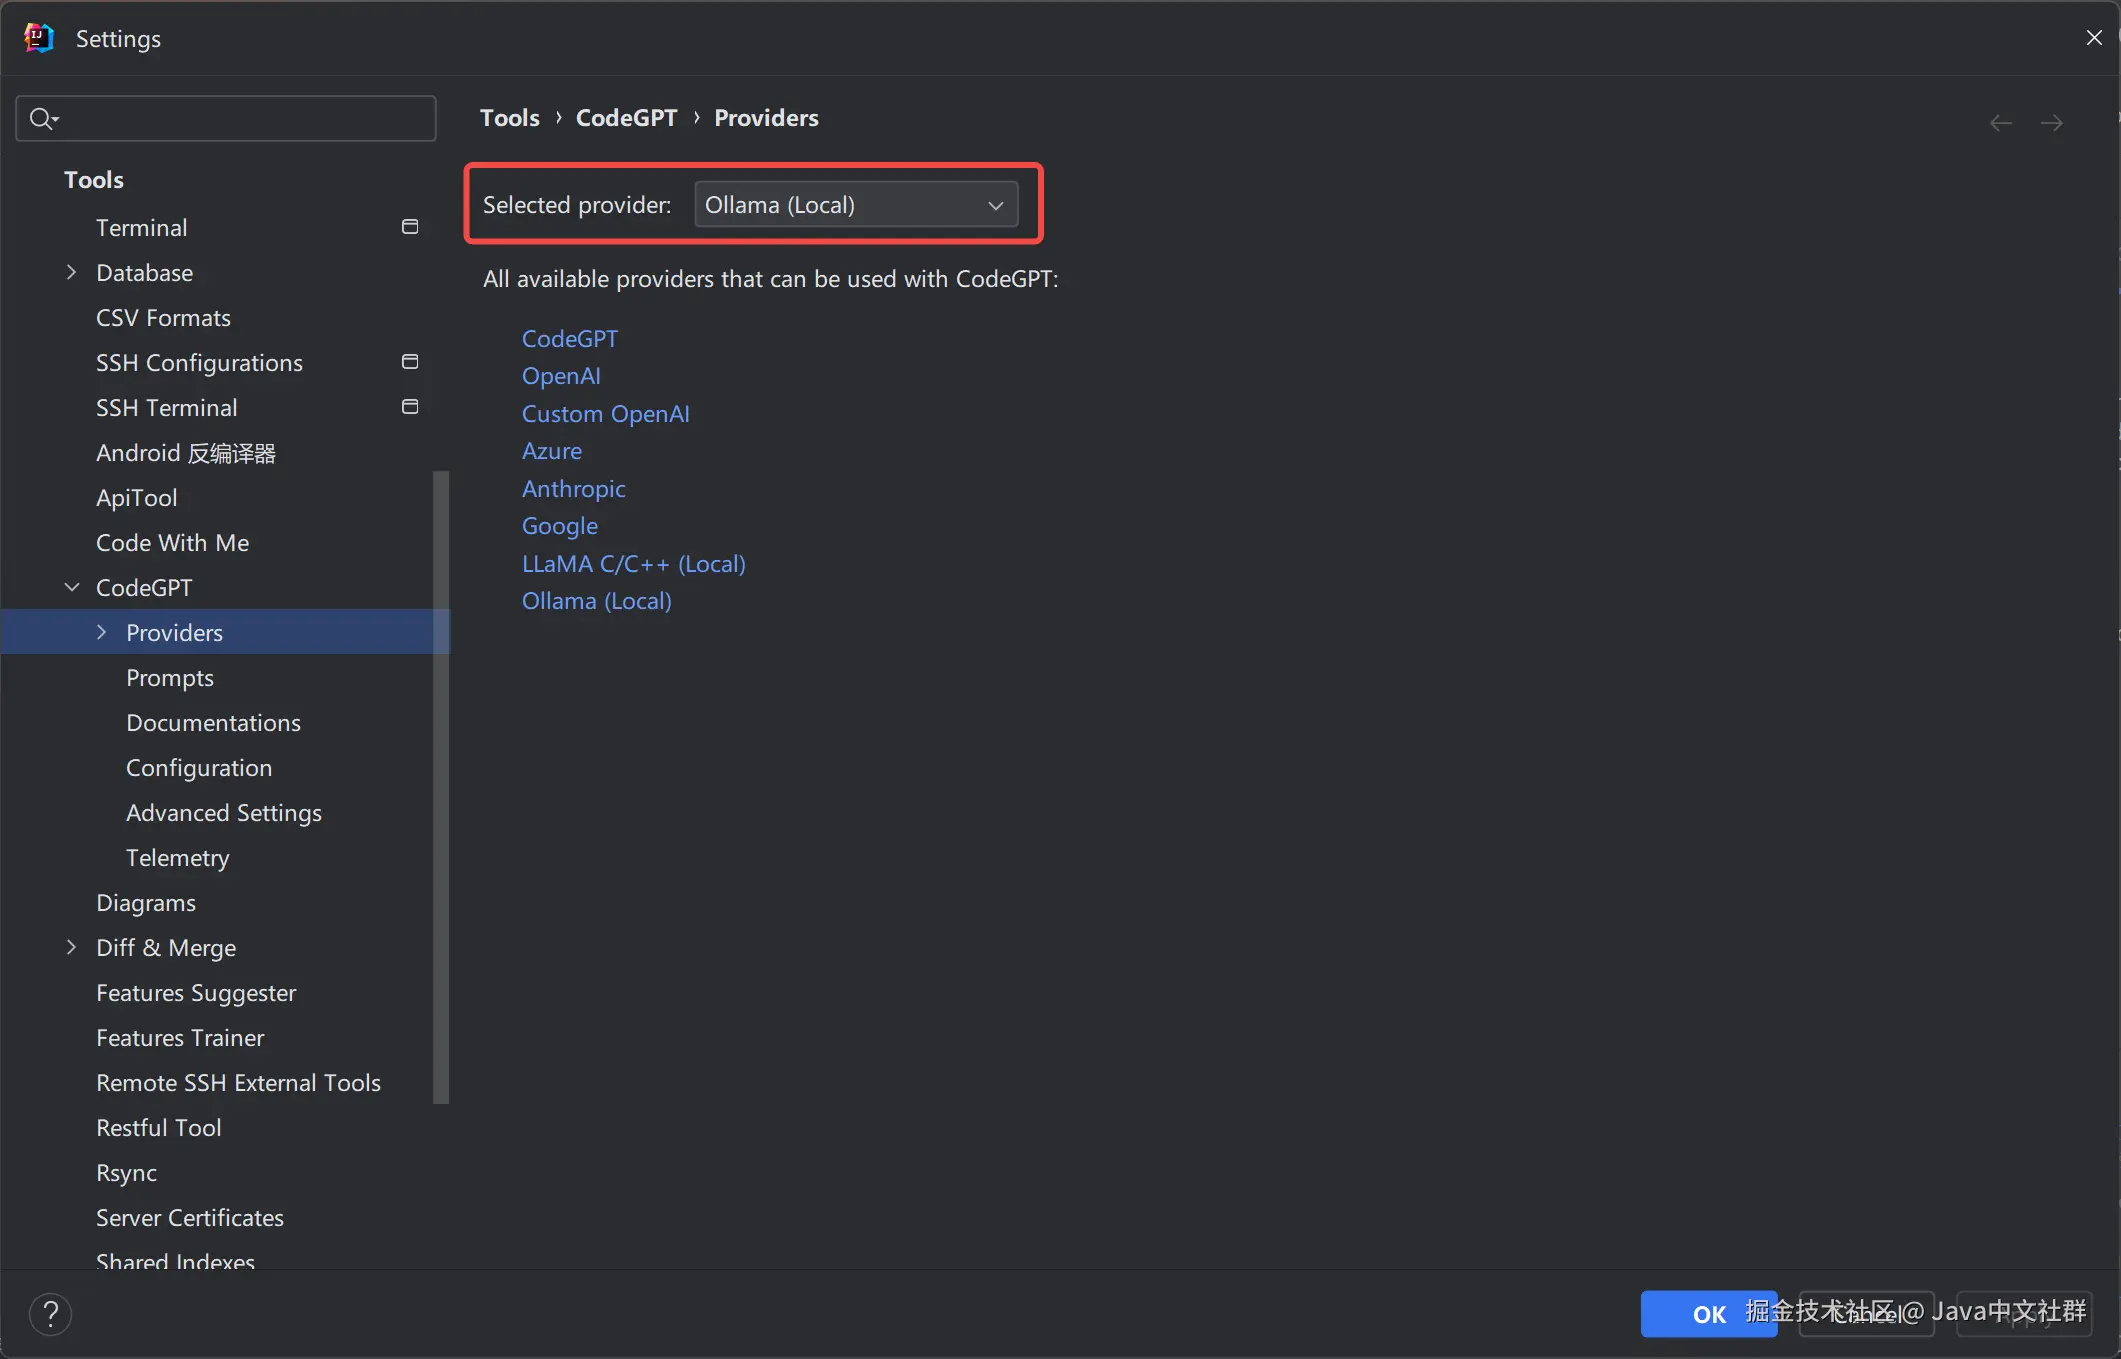Click the help question mark icon
Image resolution: width=2121 pixels, height=1359 pixels.
point(50,1314)
